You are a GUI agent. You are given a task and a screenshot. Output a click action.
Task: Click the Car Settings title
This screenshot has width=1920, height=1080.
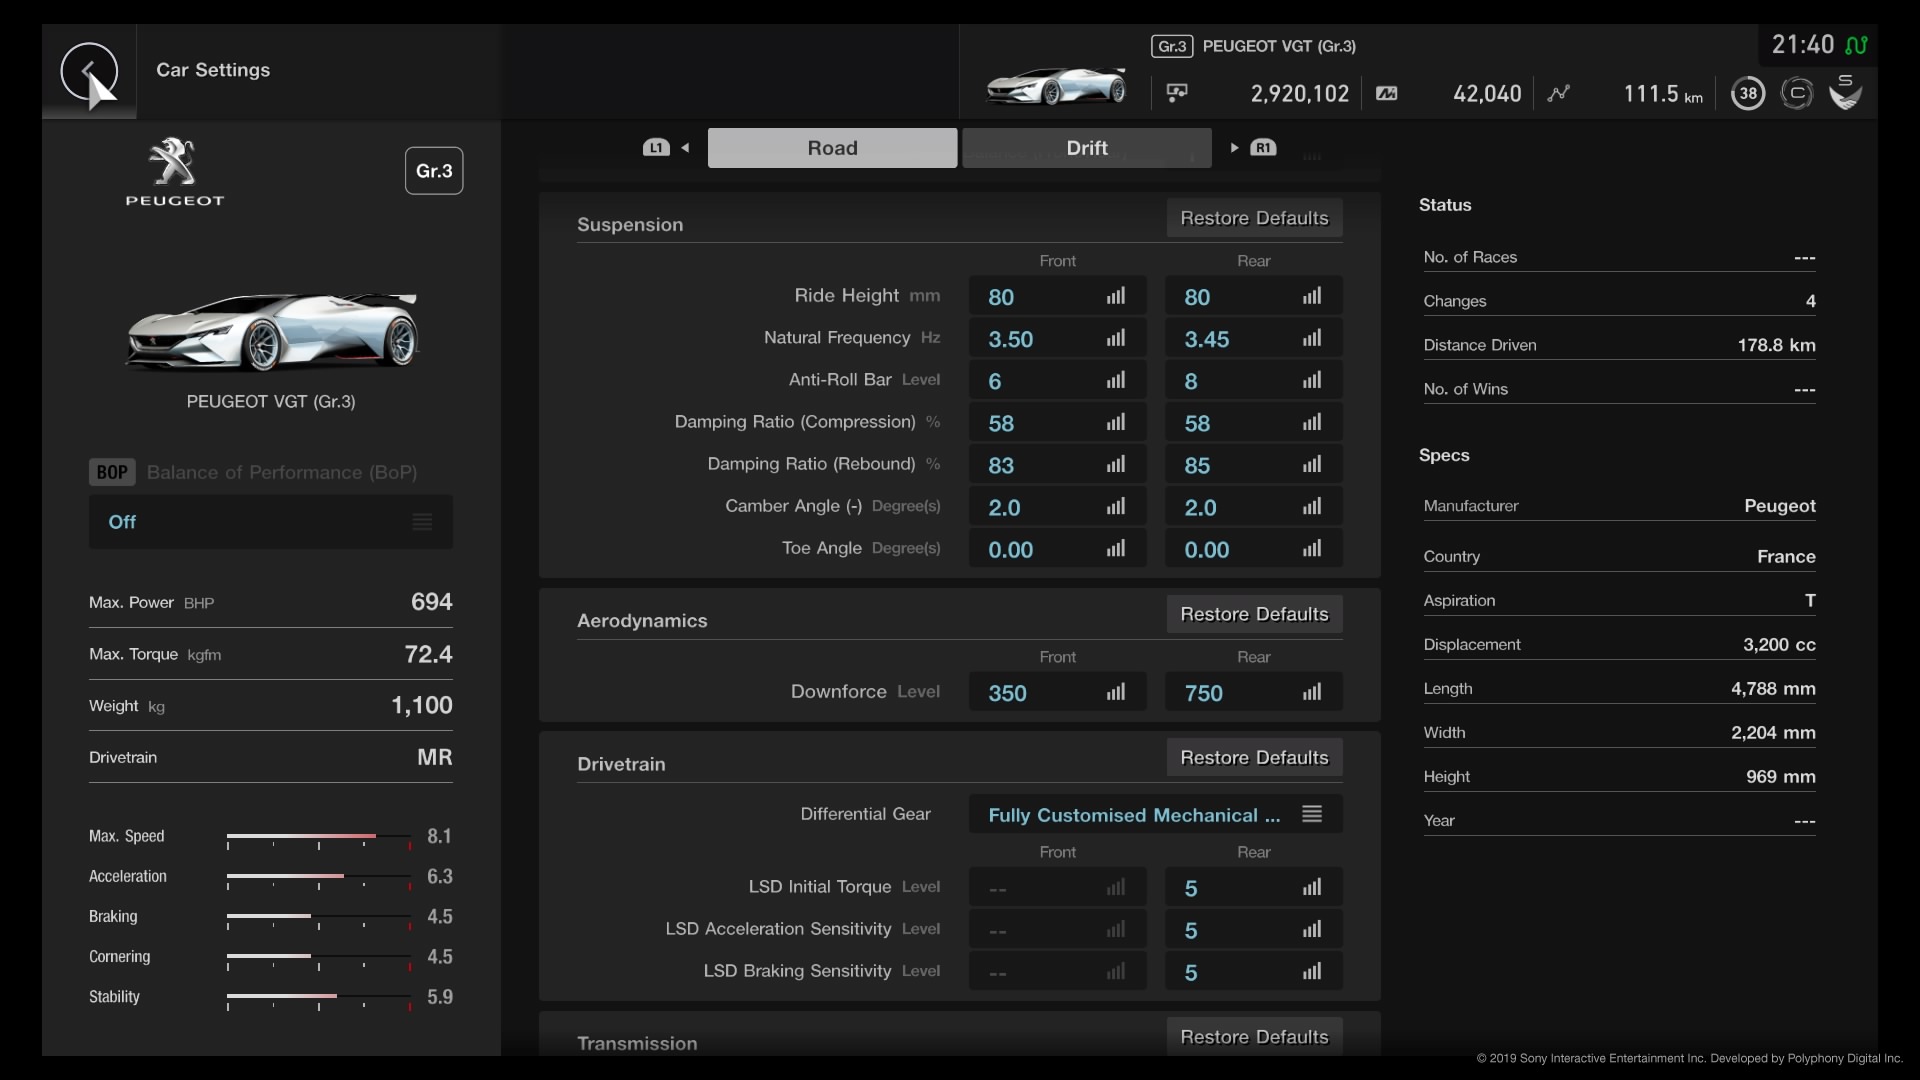click(213, 70)
